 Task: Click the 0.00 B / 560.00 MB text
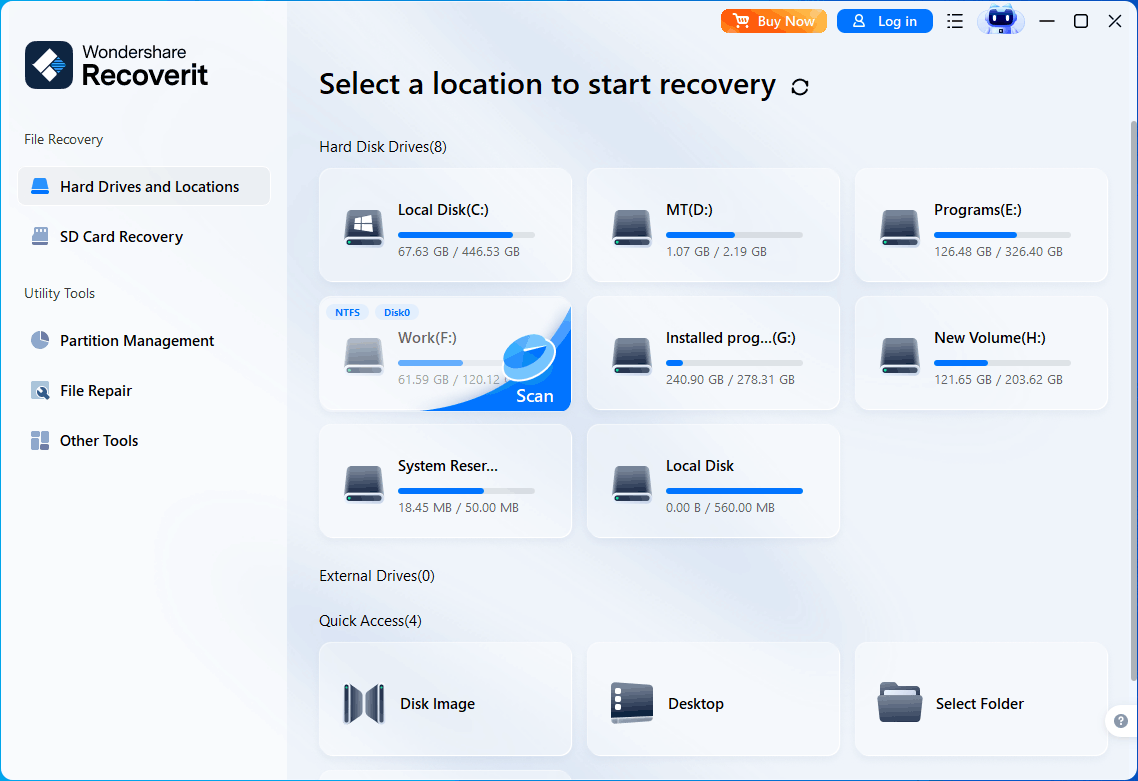click(720, 507)
